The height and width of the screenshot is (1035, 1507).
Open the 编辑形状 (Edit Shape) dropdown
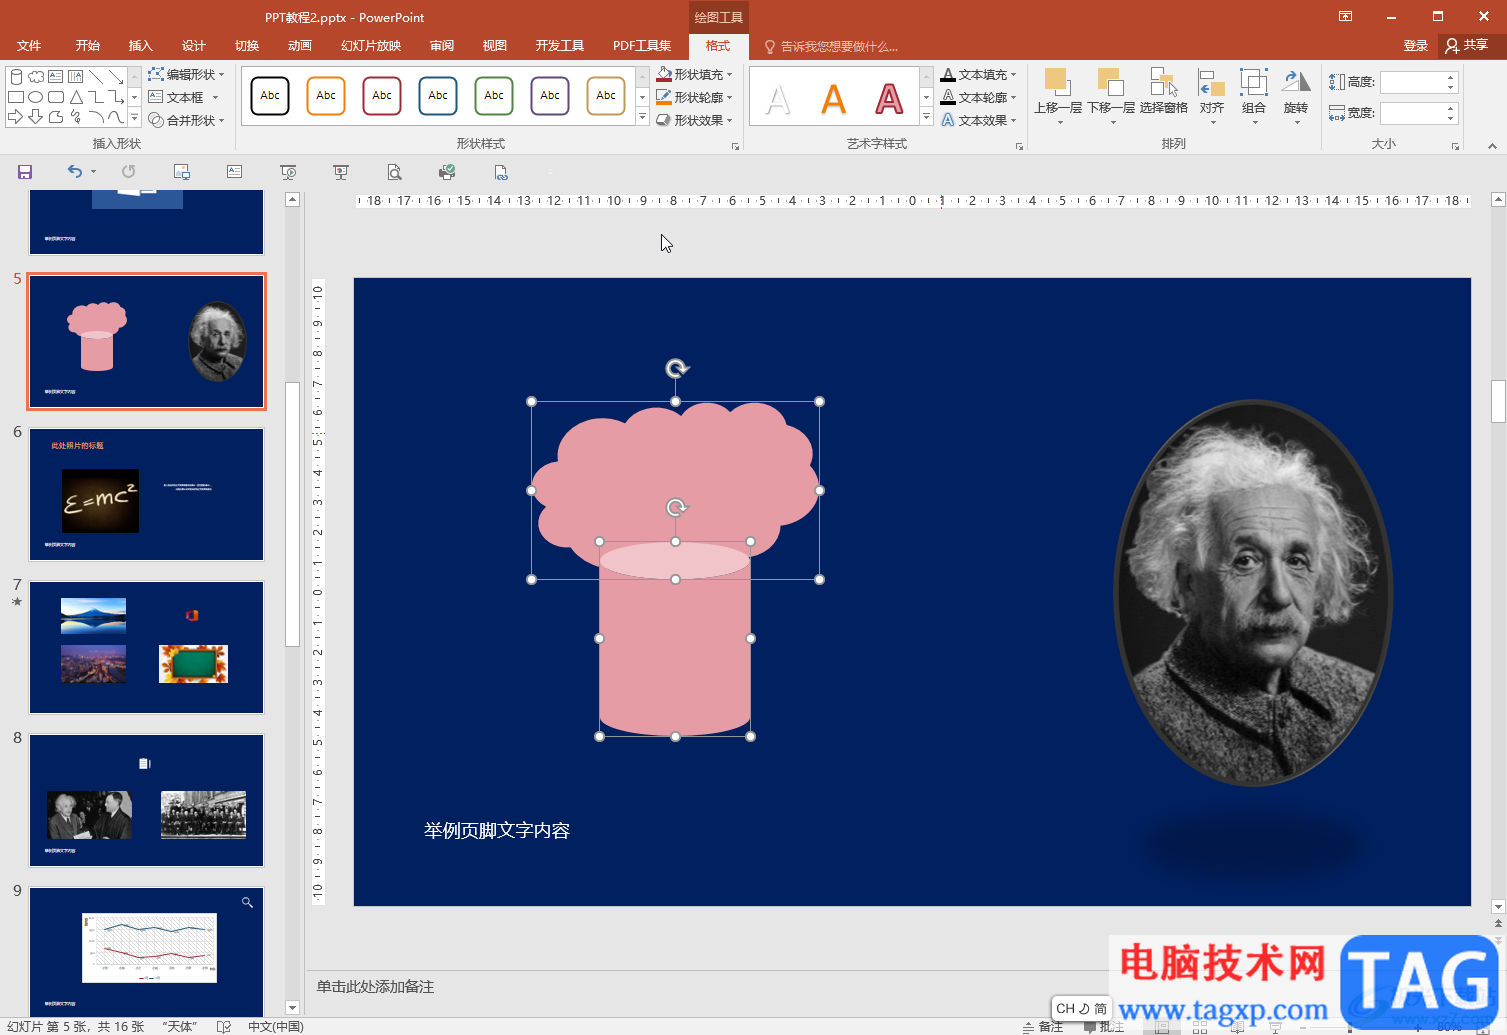[x=186, y=74]
